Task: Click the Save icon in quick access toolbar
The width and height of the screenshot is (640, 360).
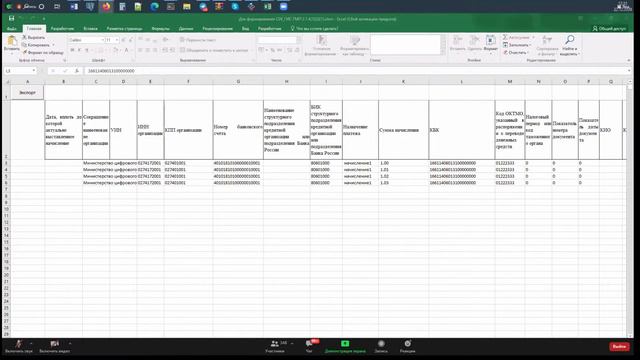Action: tap(11, 18)
